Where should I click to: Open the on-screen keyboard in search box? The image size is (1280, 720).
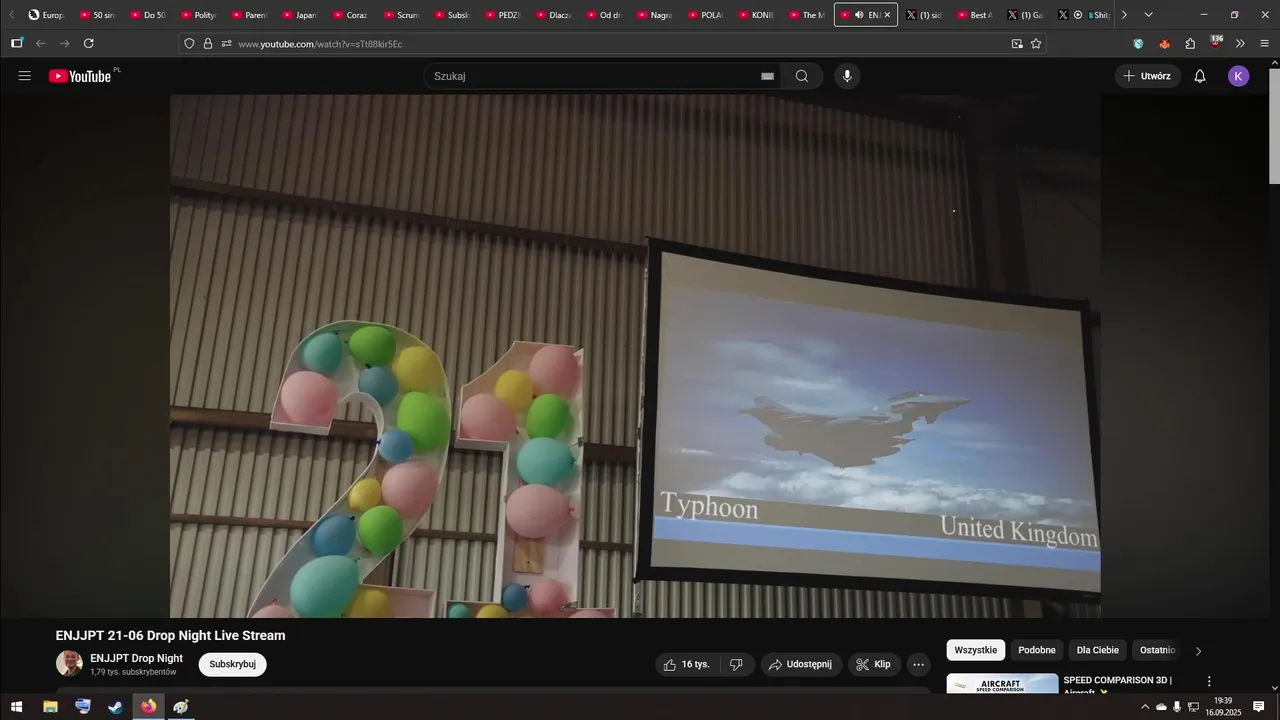tap(768, 76)
